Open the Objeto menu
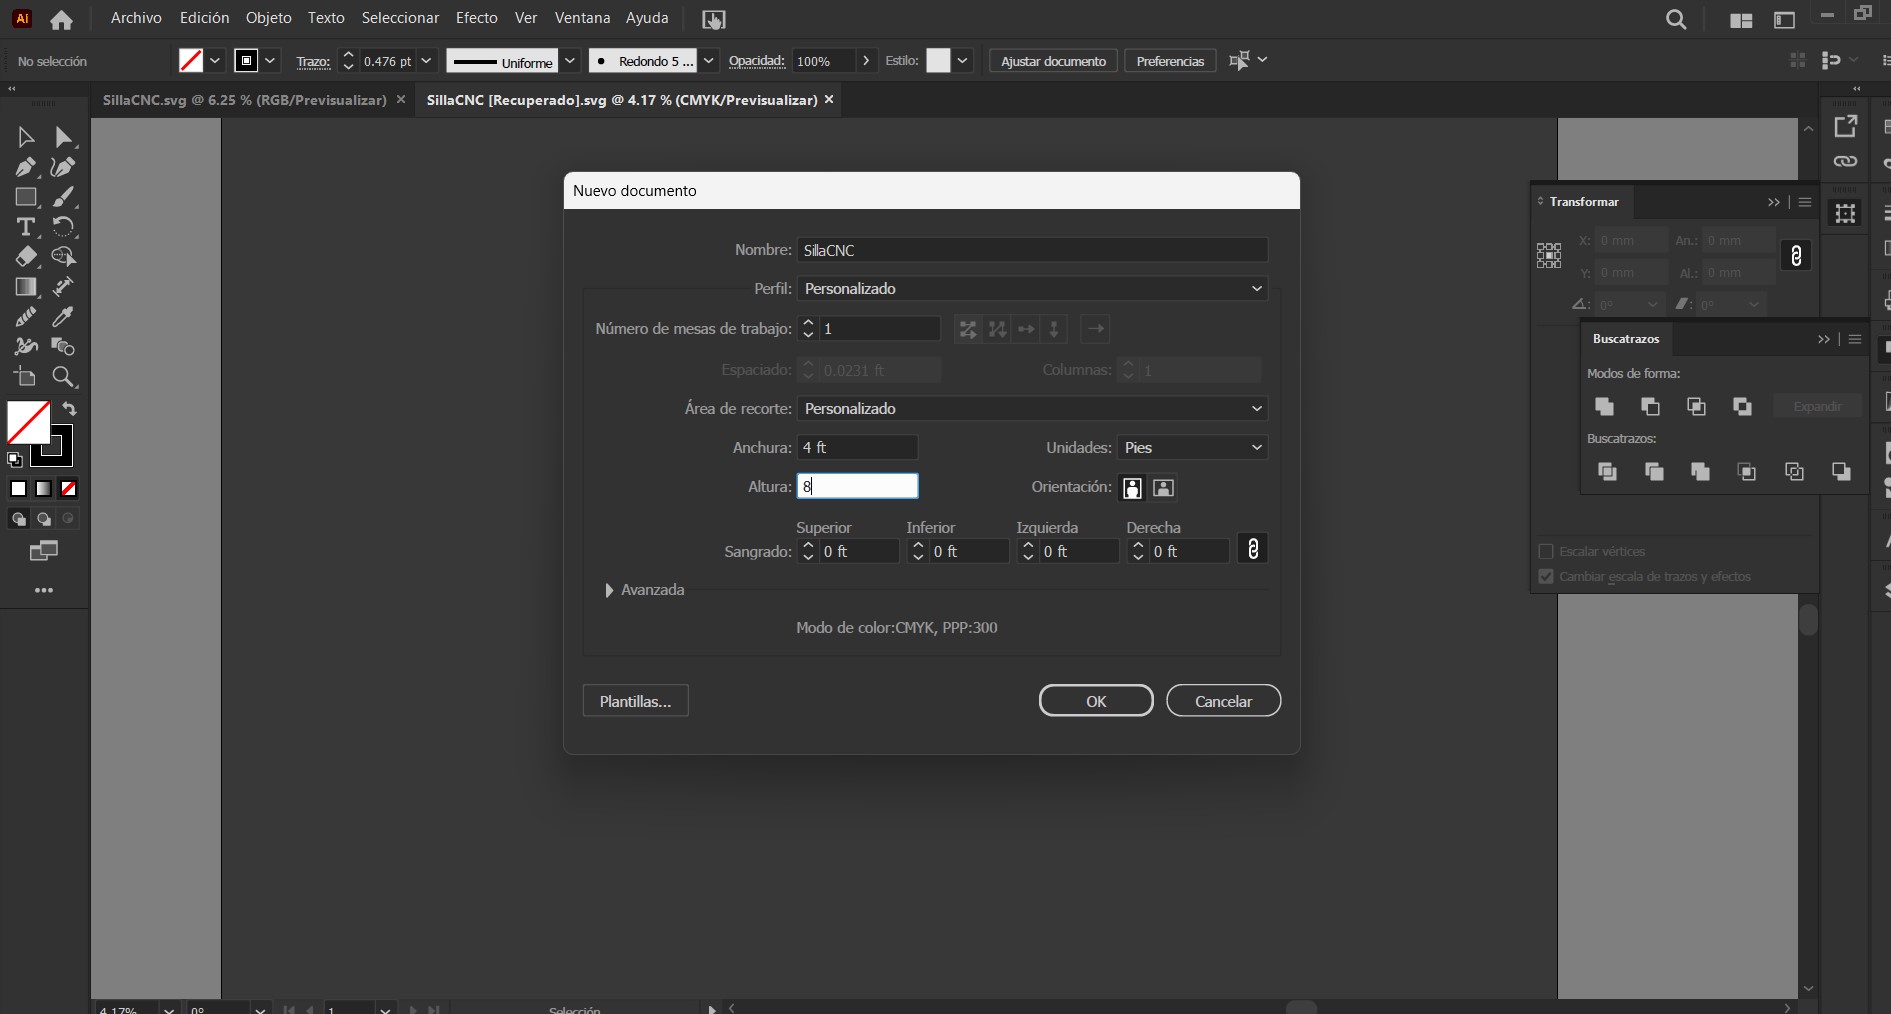This screenshot has width=1891, height=1014. [267, 17]
